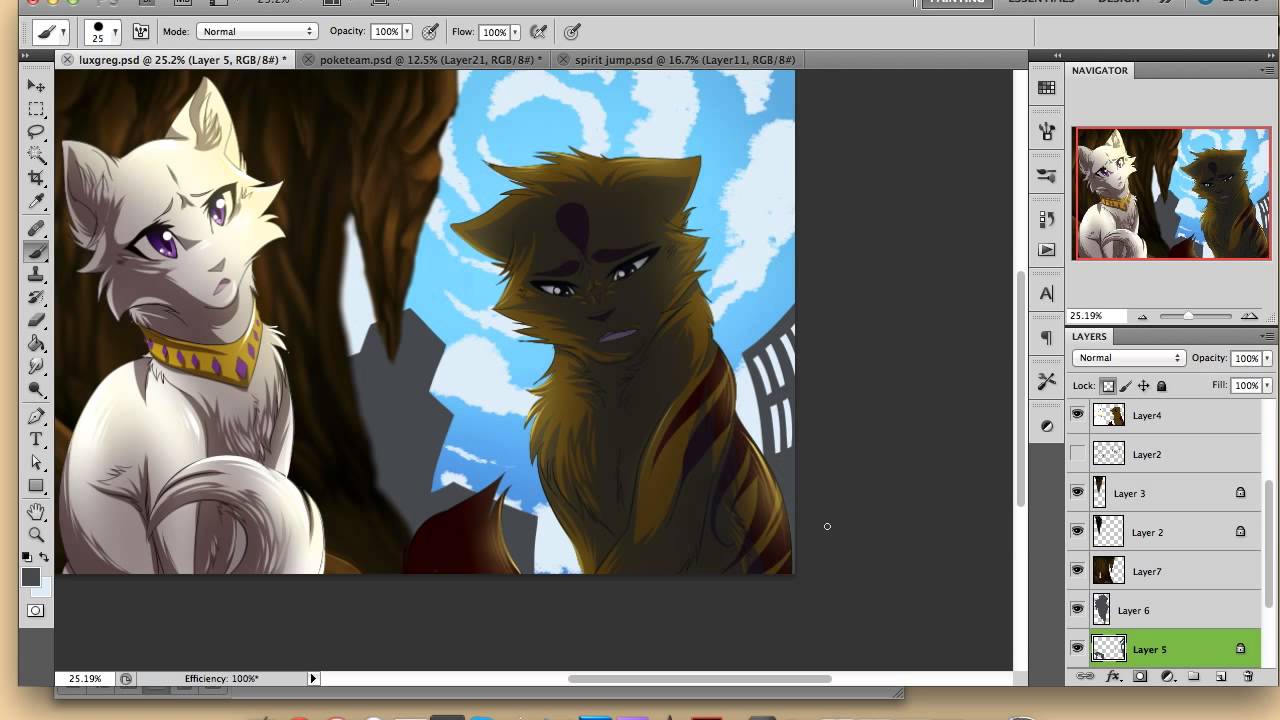Reset default foreground and background colors
This screenshot has height=720, width=1280.
(x=28, y=557)
